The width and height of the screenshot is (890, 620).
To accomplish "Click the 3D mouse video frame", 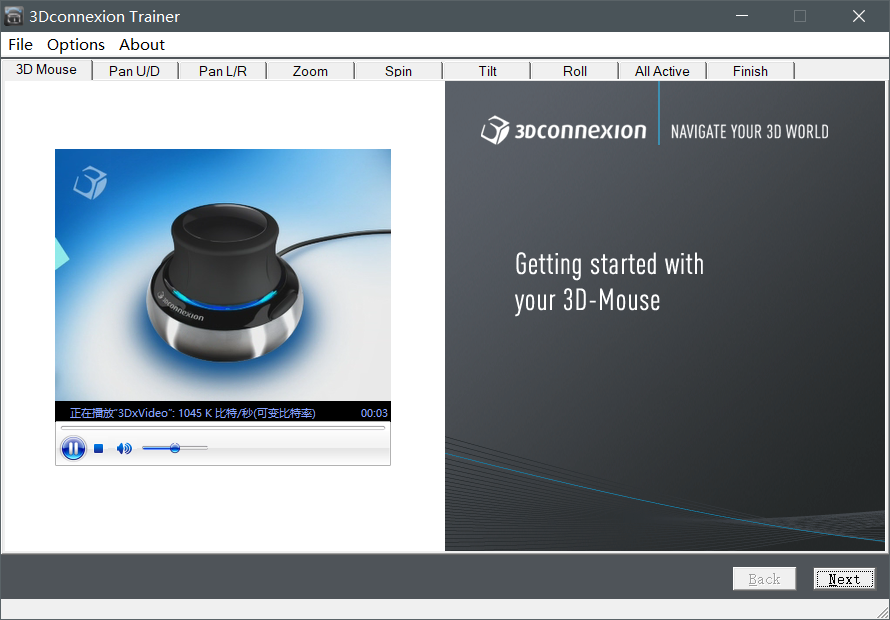I will 222,275.
